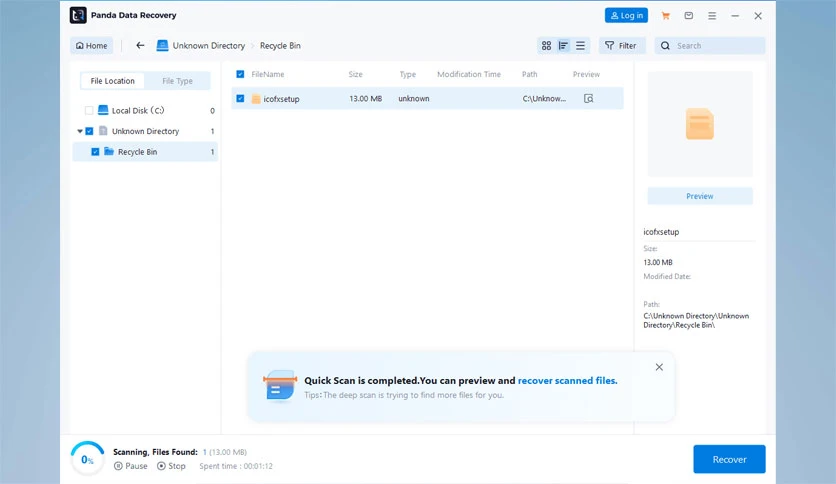
Task: Click the blue Recover button
Action: click(x=729, y=459)
